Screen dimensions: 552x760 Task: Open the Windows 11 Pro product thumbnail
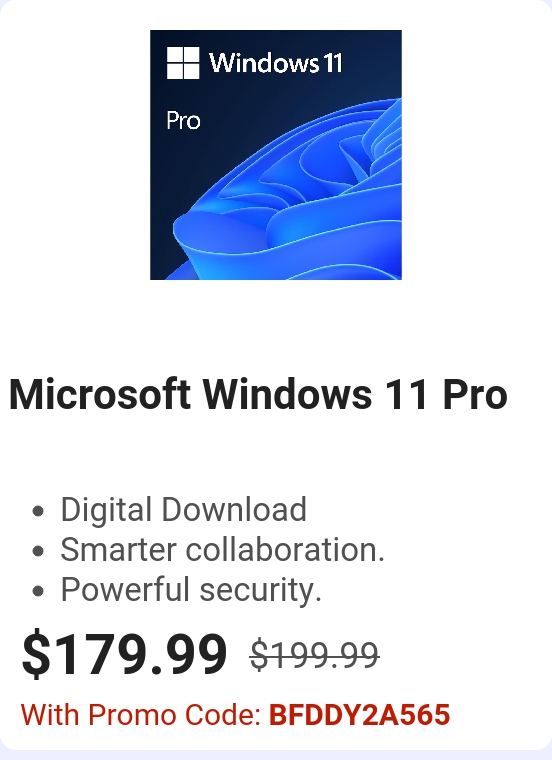(276, 155)
